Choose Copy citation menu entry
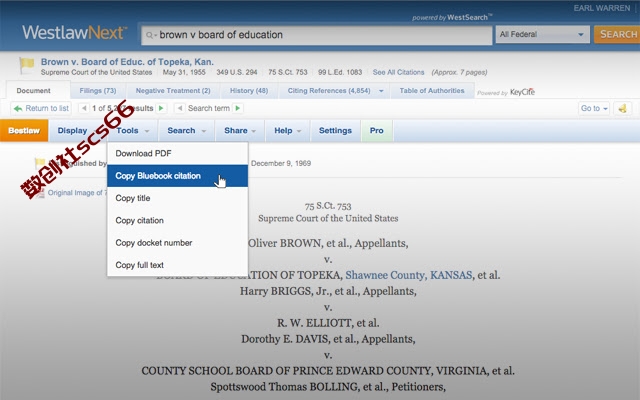The width and height of the screenshot is (640, 400). click(x=177, y=220)
